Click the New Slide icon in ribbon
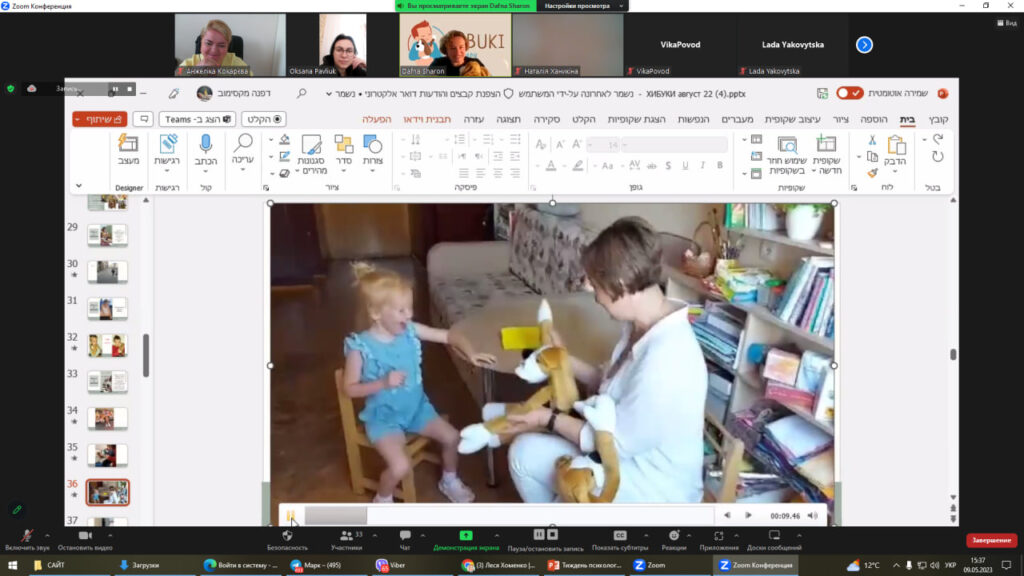 pyautogui.click(x=826, y=145)
